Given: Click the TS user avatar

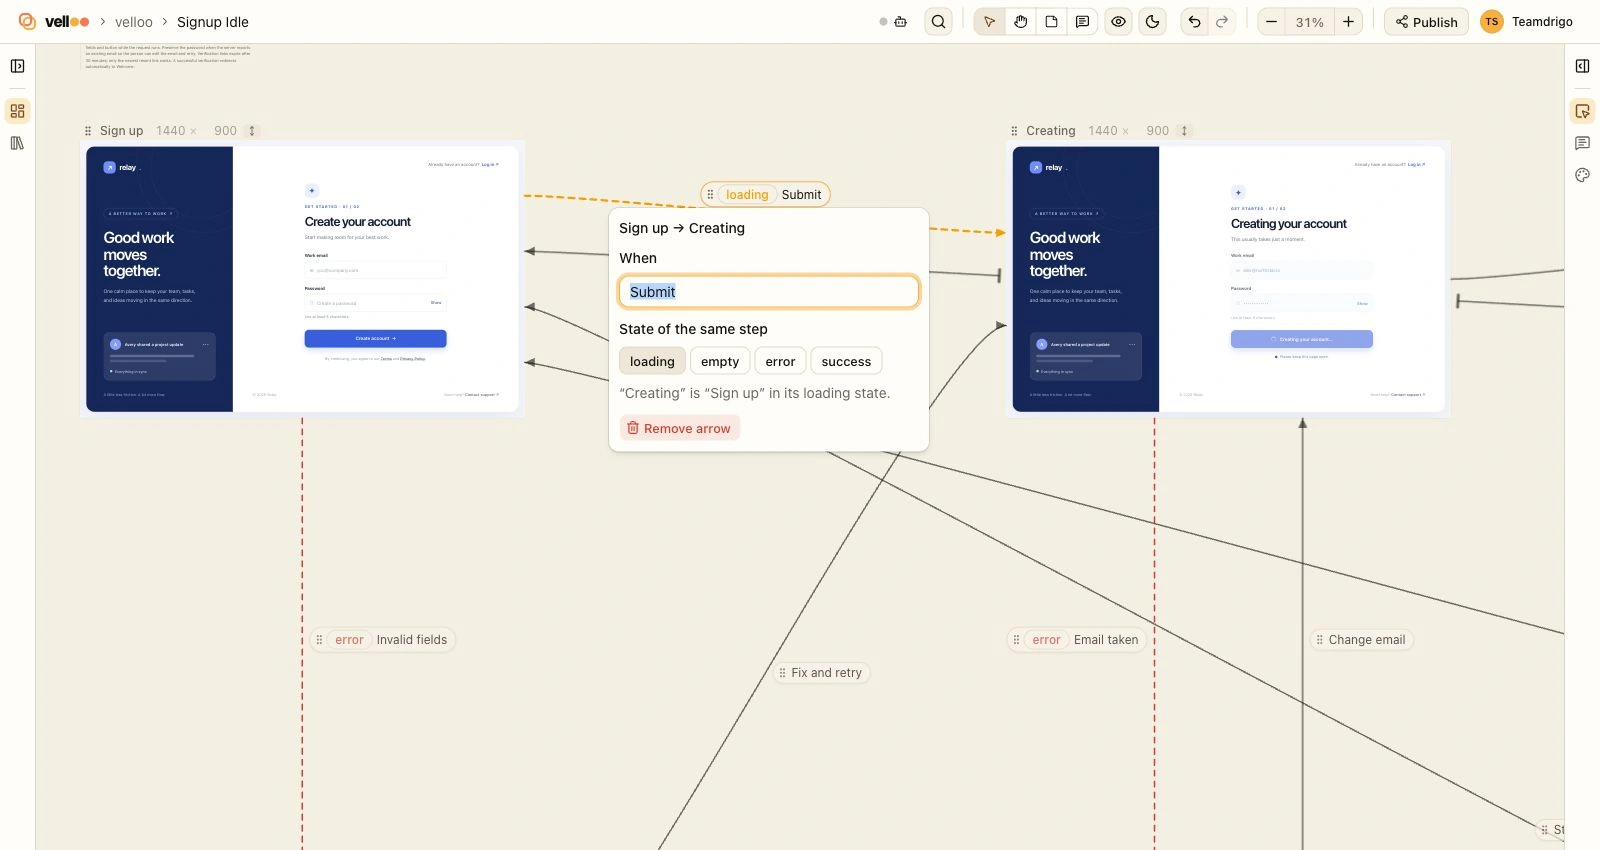Looking at the screenshot, I should tap(1491, 21).
